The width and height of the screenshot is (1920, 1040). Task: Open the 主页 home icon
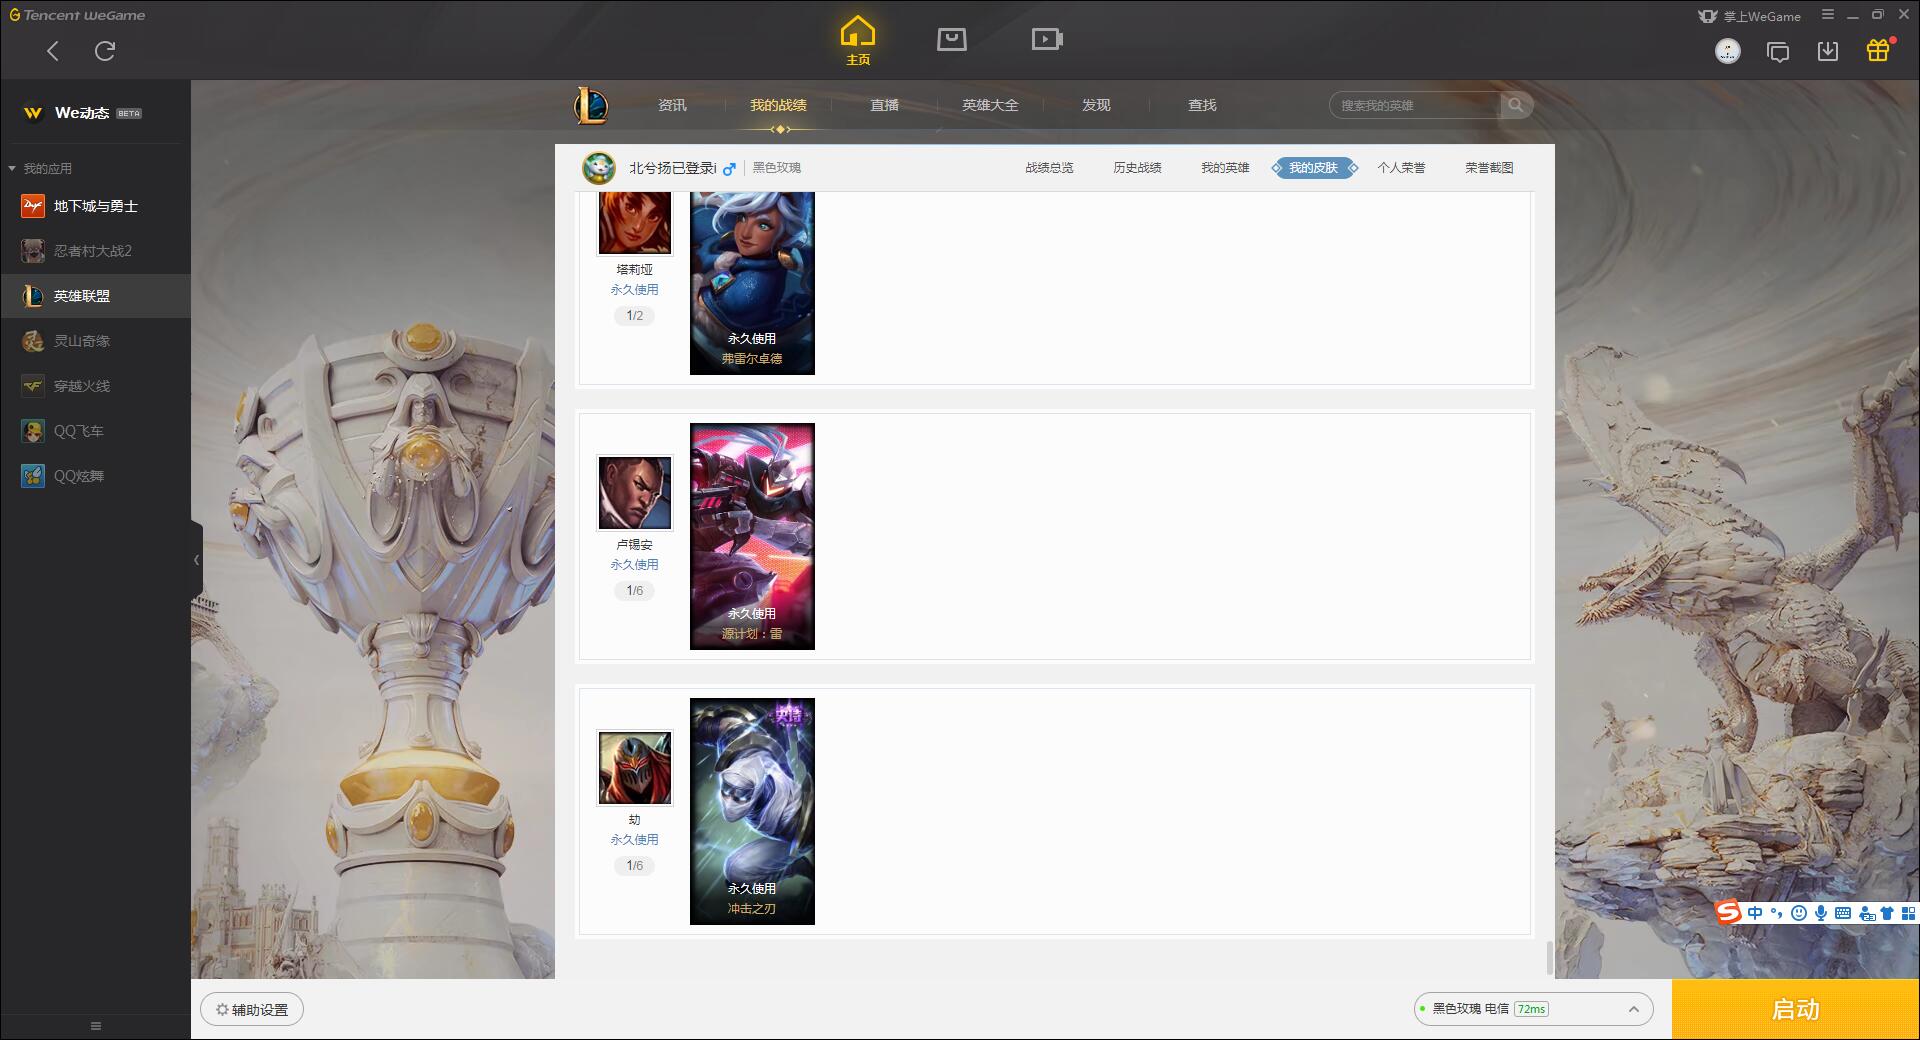pyautogui.click(x=858, y=40)
